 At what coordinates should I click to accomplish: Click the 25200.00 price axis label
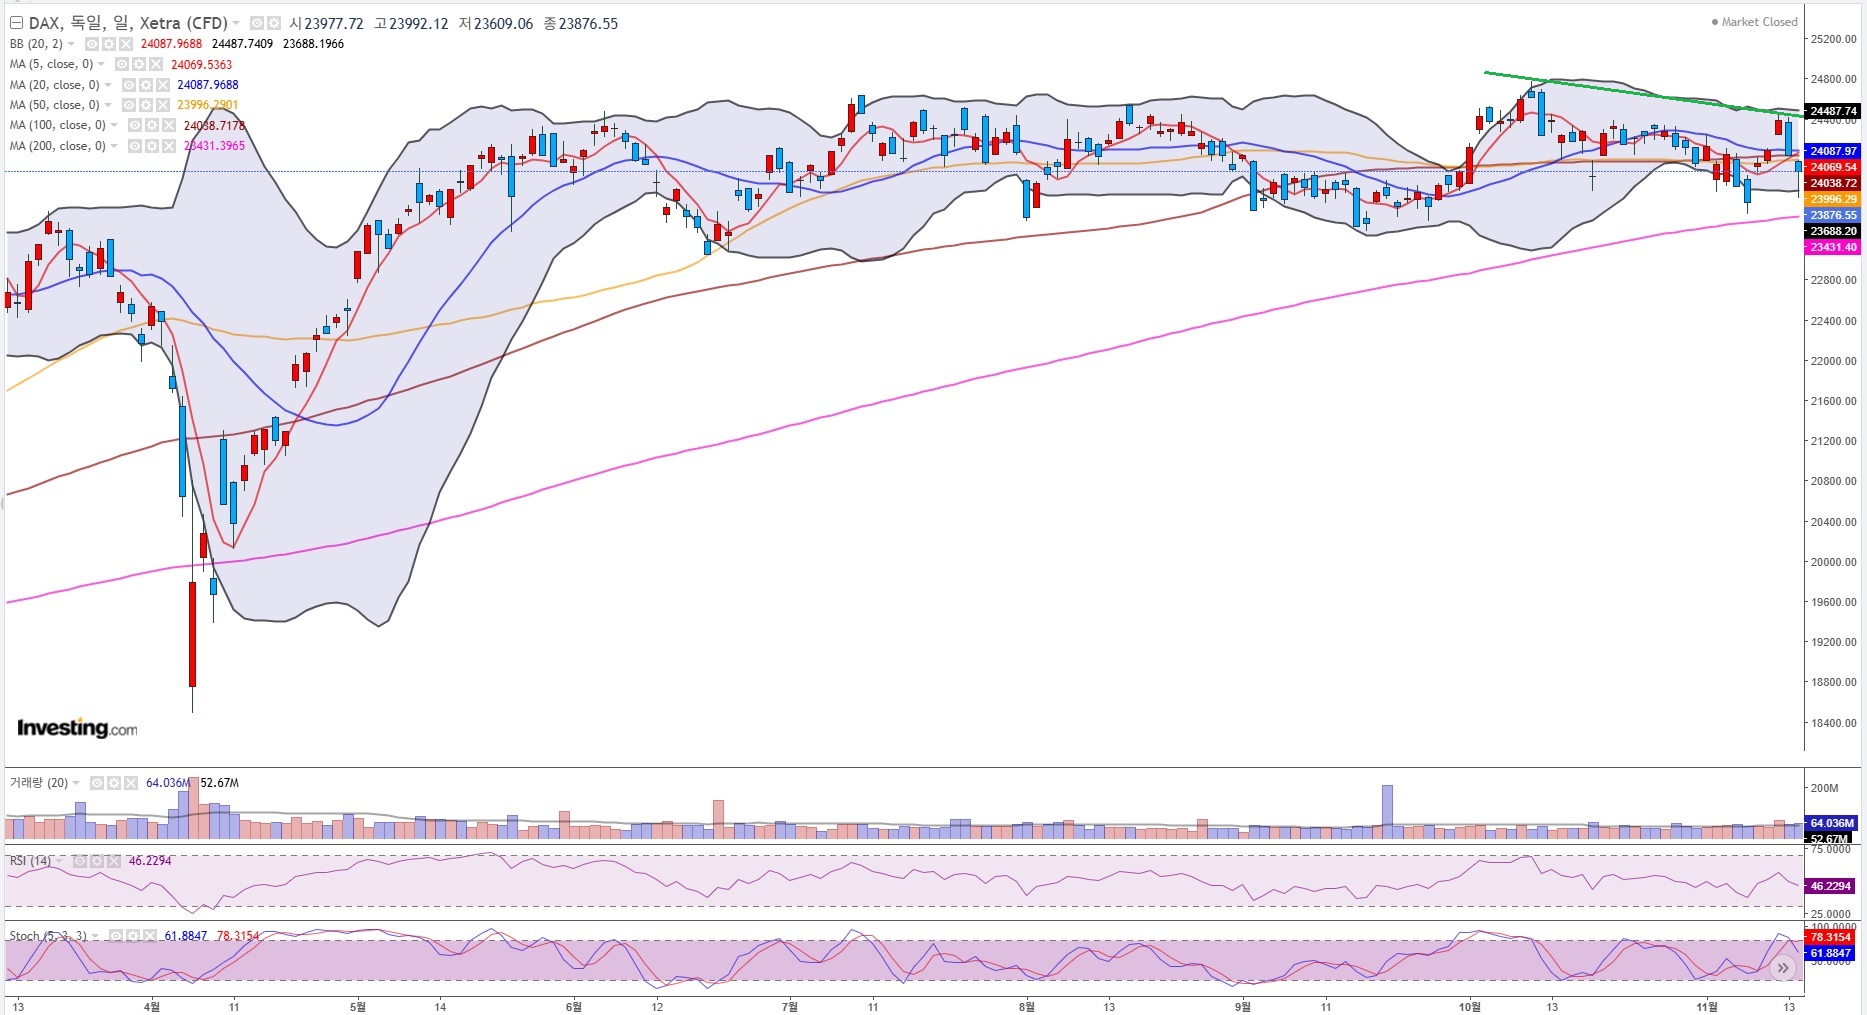(x=1832, y=39)
